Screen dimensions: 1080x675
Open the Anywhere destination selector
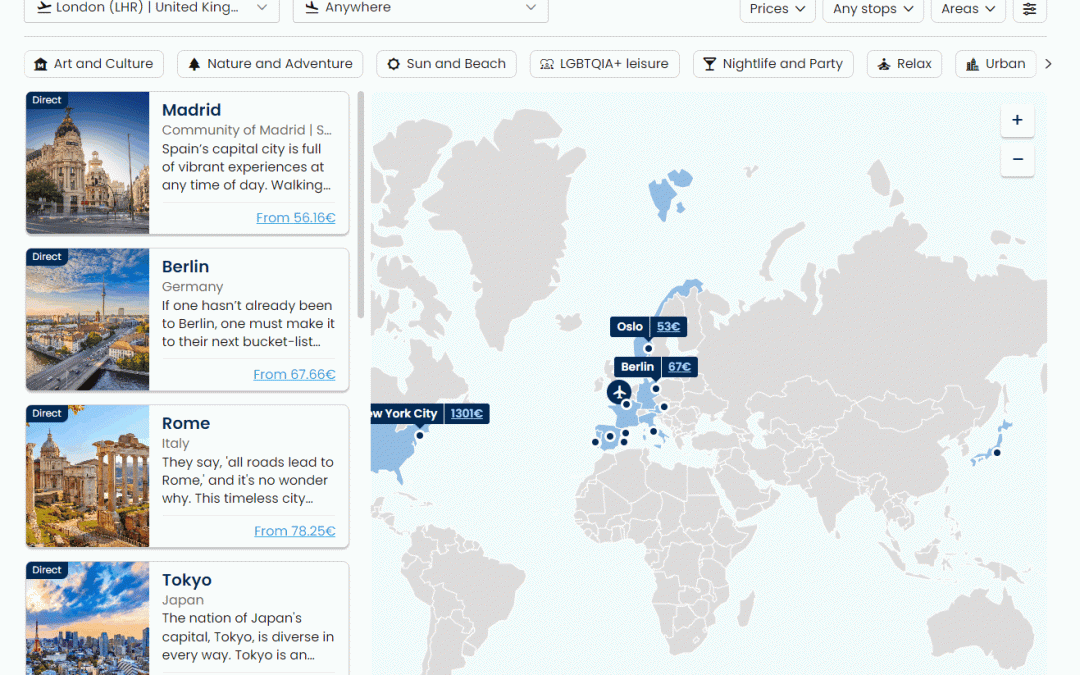point(420,8)
